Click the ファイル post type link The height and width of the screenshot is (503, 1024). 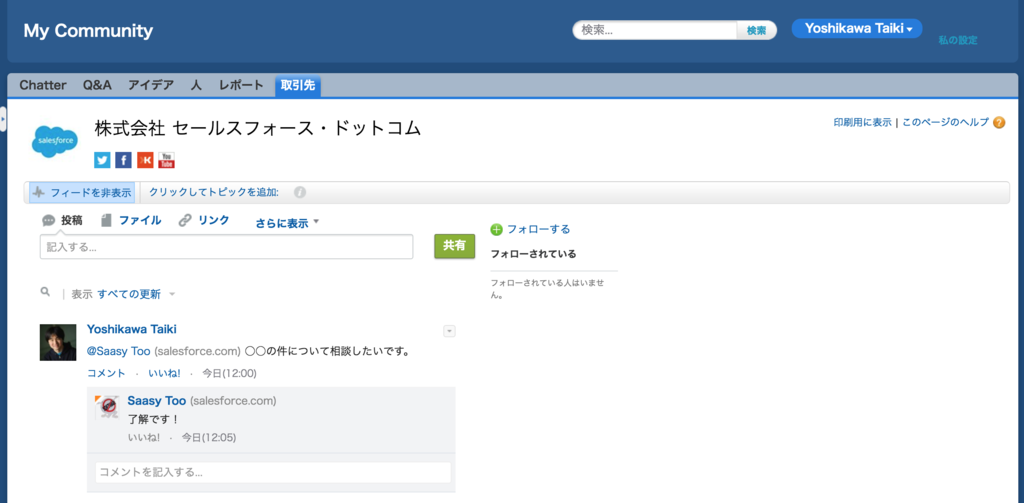pos(140,221)
